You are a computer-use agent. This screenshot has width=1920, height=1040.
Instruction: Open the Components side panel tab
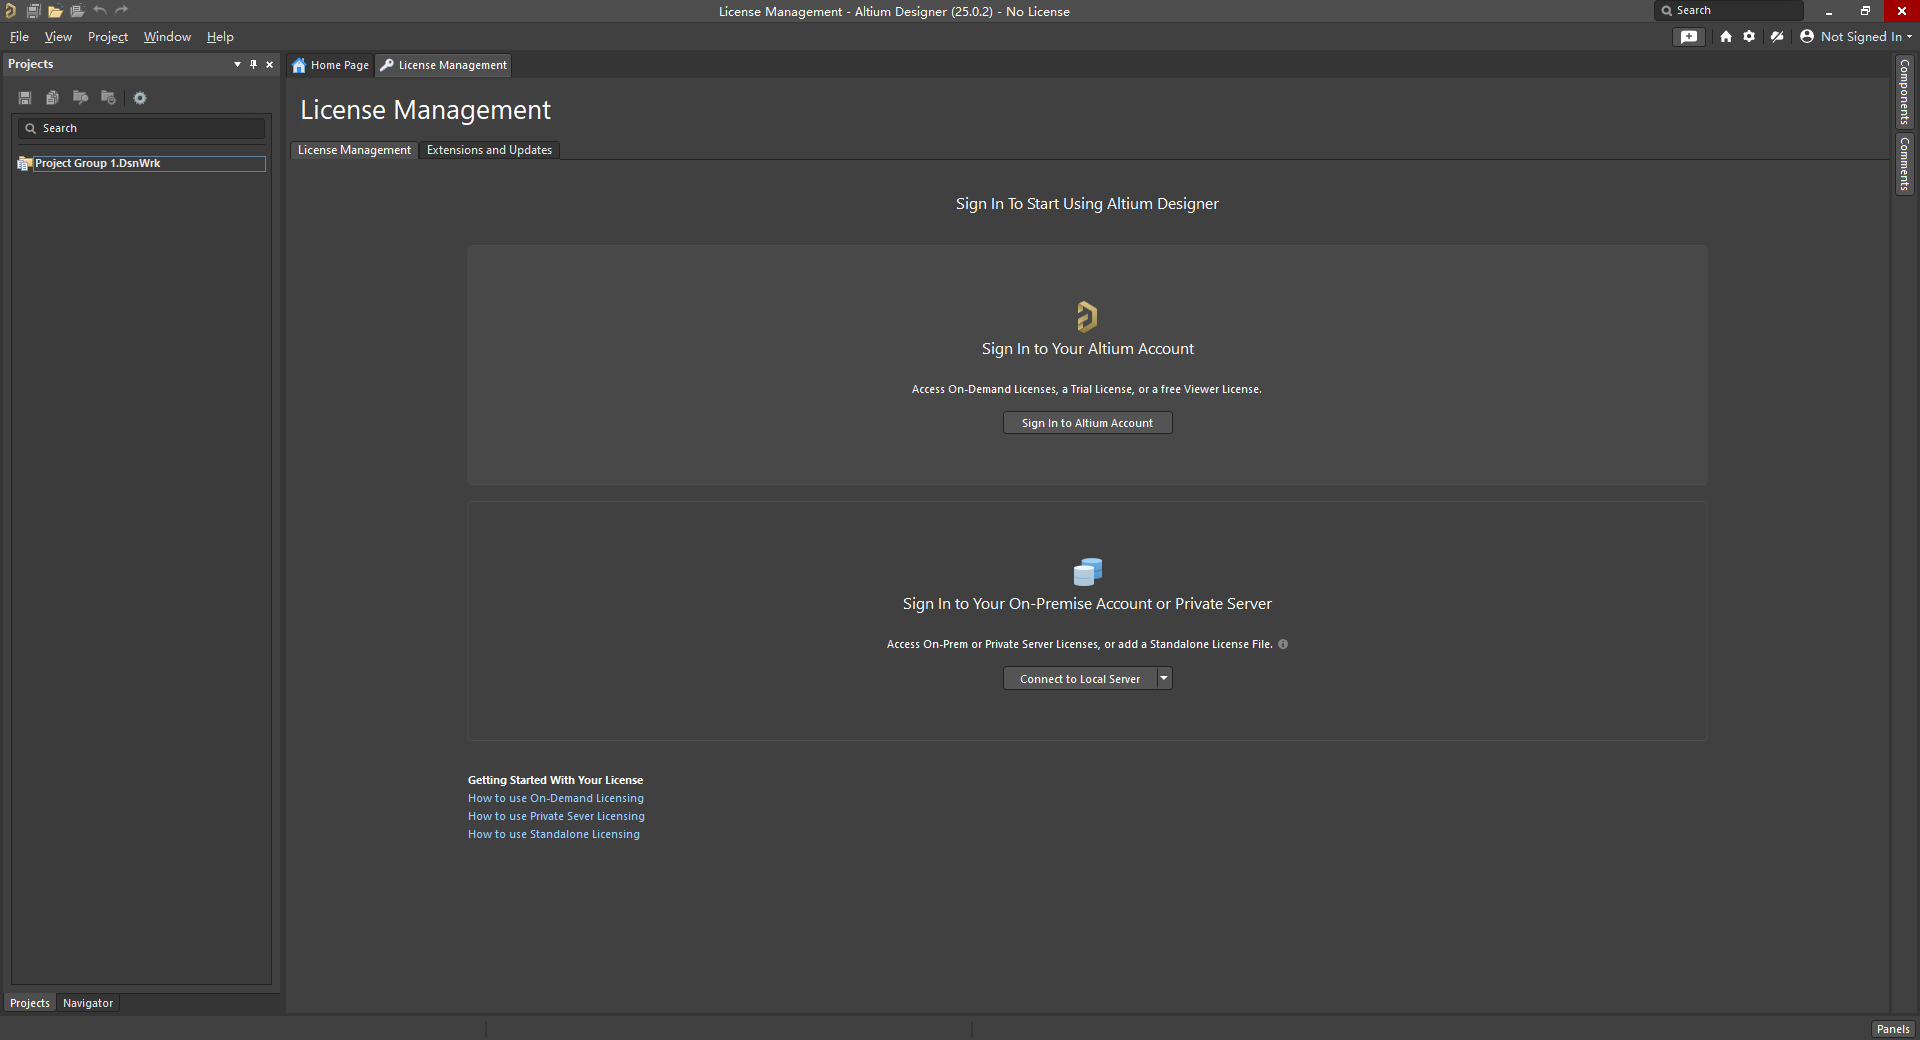point(1904,92)
